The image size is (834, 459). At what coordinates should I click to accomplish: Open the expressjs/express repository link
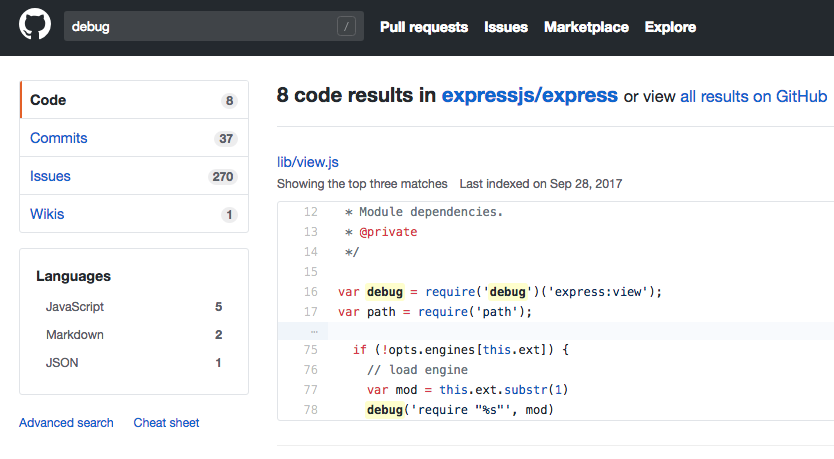pyautogui.click(x=529, y=96)
